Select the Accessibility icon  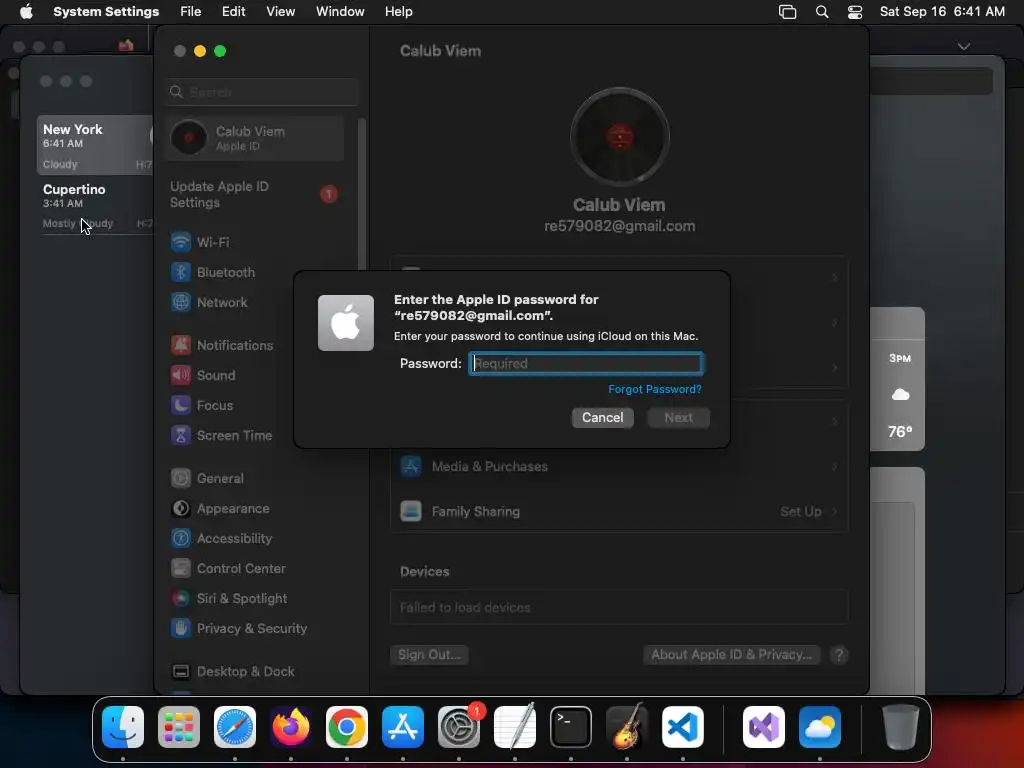181,538
